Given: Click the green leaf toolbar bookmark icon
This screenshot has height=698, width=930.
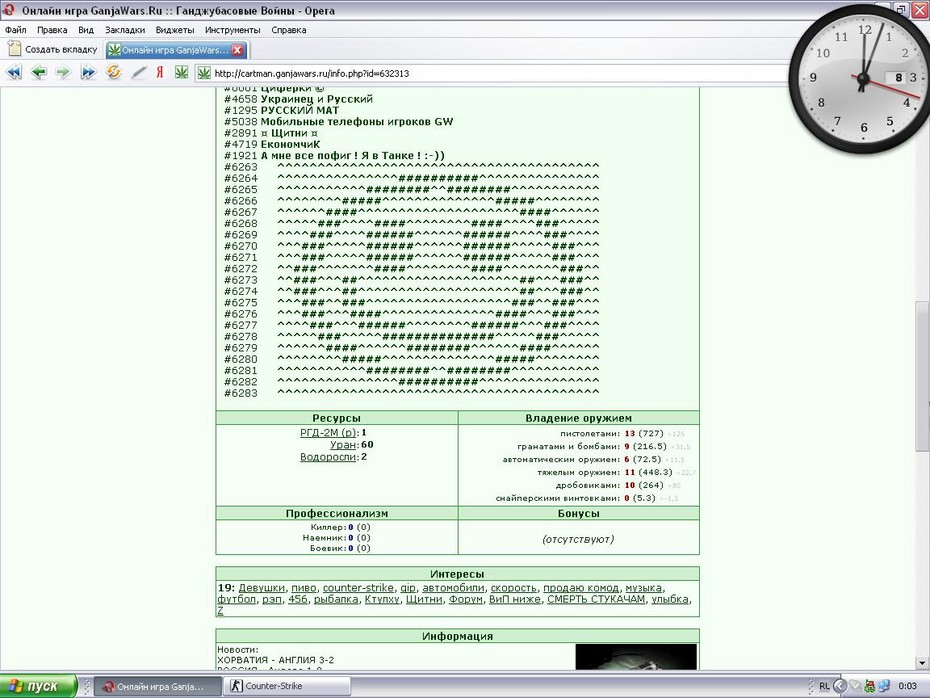Looking at the screenshot, I should (181, 72).
